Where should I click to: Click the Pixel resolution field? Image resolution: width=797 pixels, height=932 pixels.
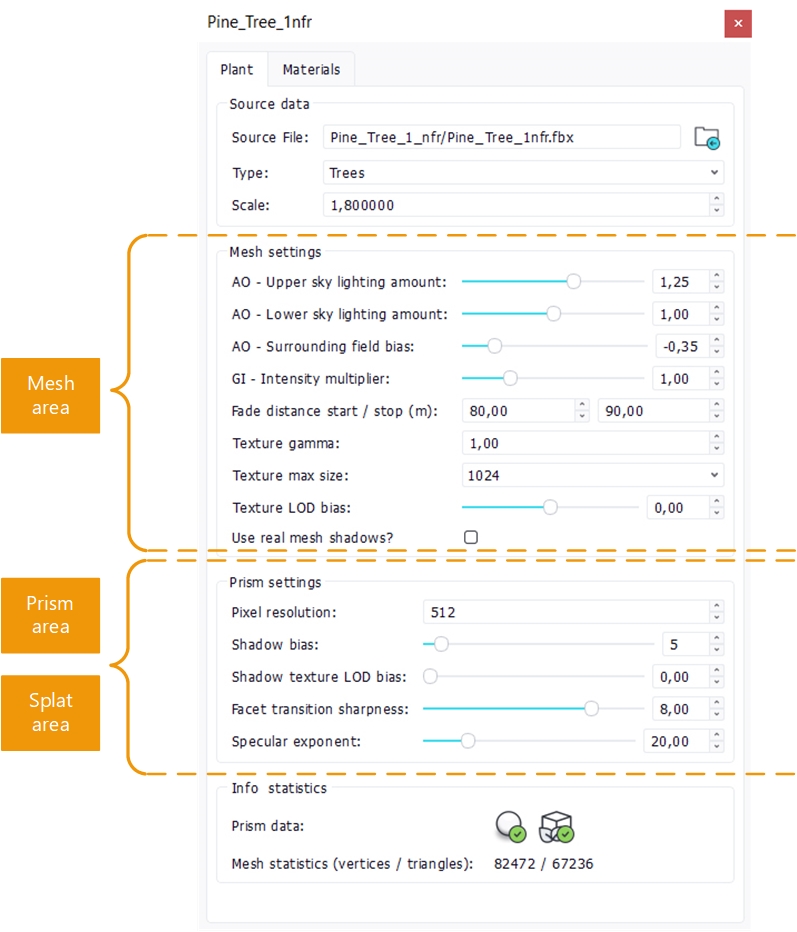(564, 612)
